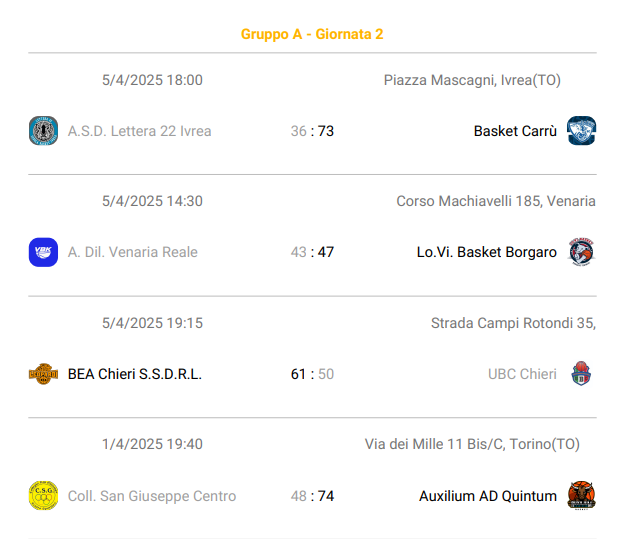Open the yellow C.S.G. team logo
Image resolution: width=623 pixels, height=539 pixels.
tap(43, 496)
